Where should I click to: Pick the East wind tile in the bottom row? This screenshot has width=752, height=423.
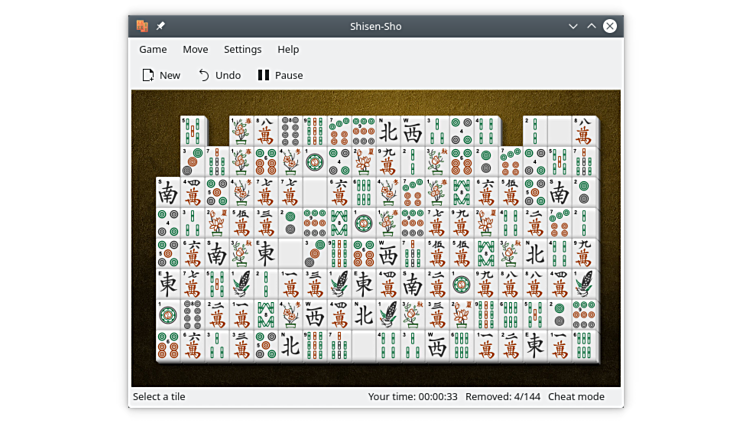535,347
